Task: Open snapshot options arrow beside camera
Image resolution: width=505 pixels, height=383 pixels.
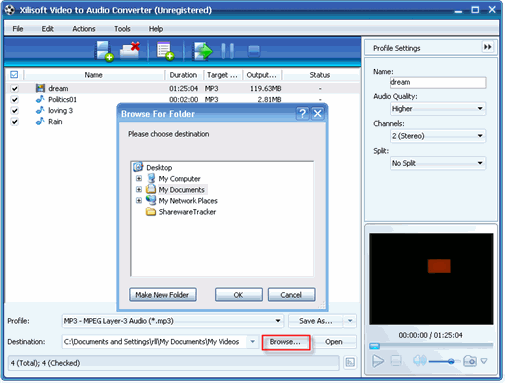Action: tap(484, 361)
